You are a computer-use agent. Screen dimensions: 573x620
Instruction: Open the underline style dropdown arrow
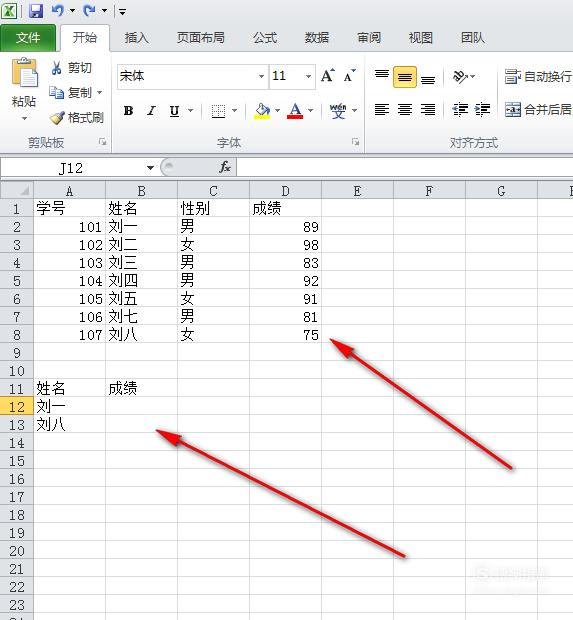coord(191,111)
